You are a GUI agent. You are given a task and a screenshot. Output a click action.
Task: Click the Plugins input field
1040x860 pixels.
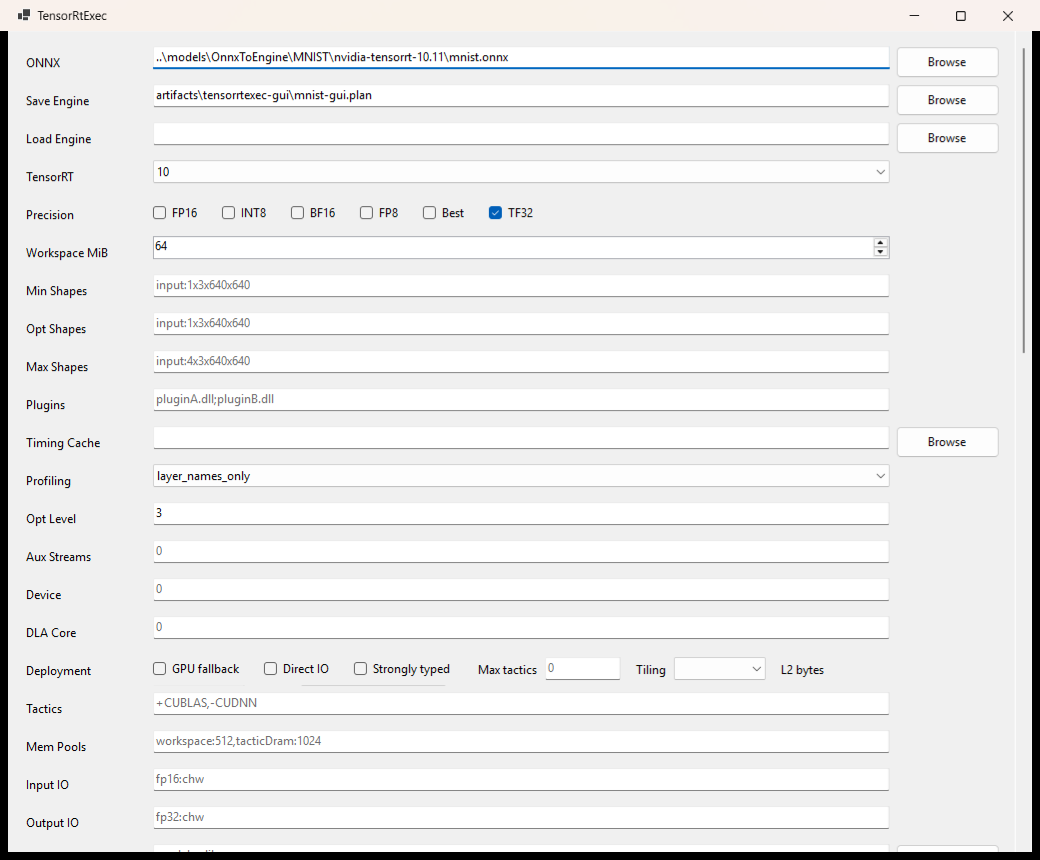pyautogui.click(x=521, y=400)
